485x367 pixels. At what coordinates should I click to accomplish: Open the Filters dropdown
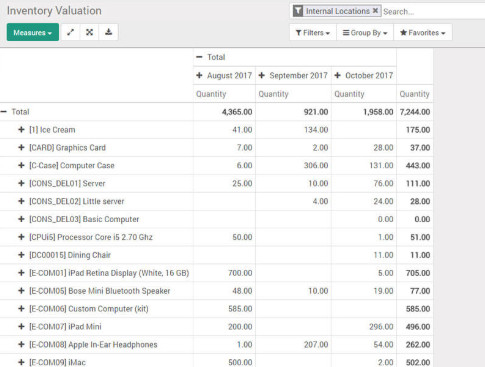click(x=313, y=33)
